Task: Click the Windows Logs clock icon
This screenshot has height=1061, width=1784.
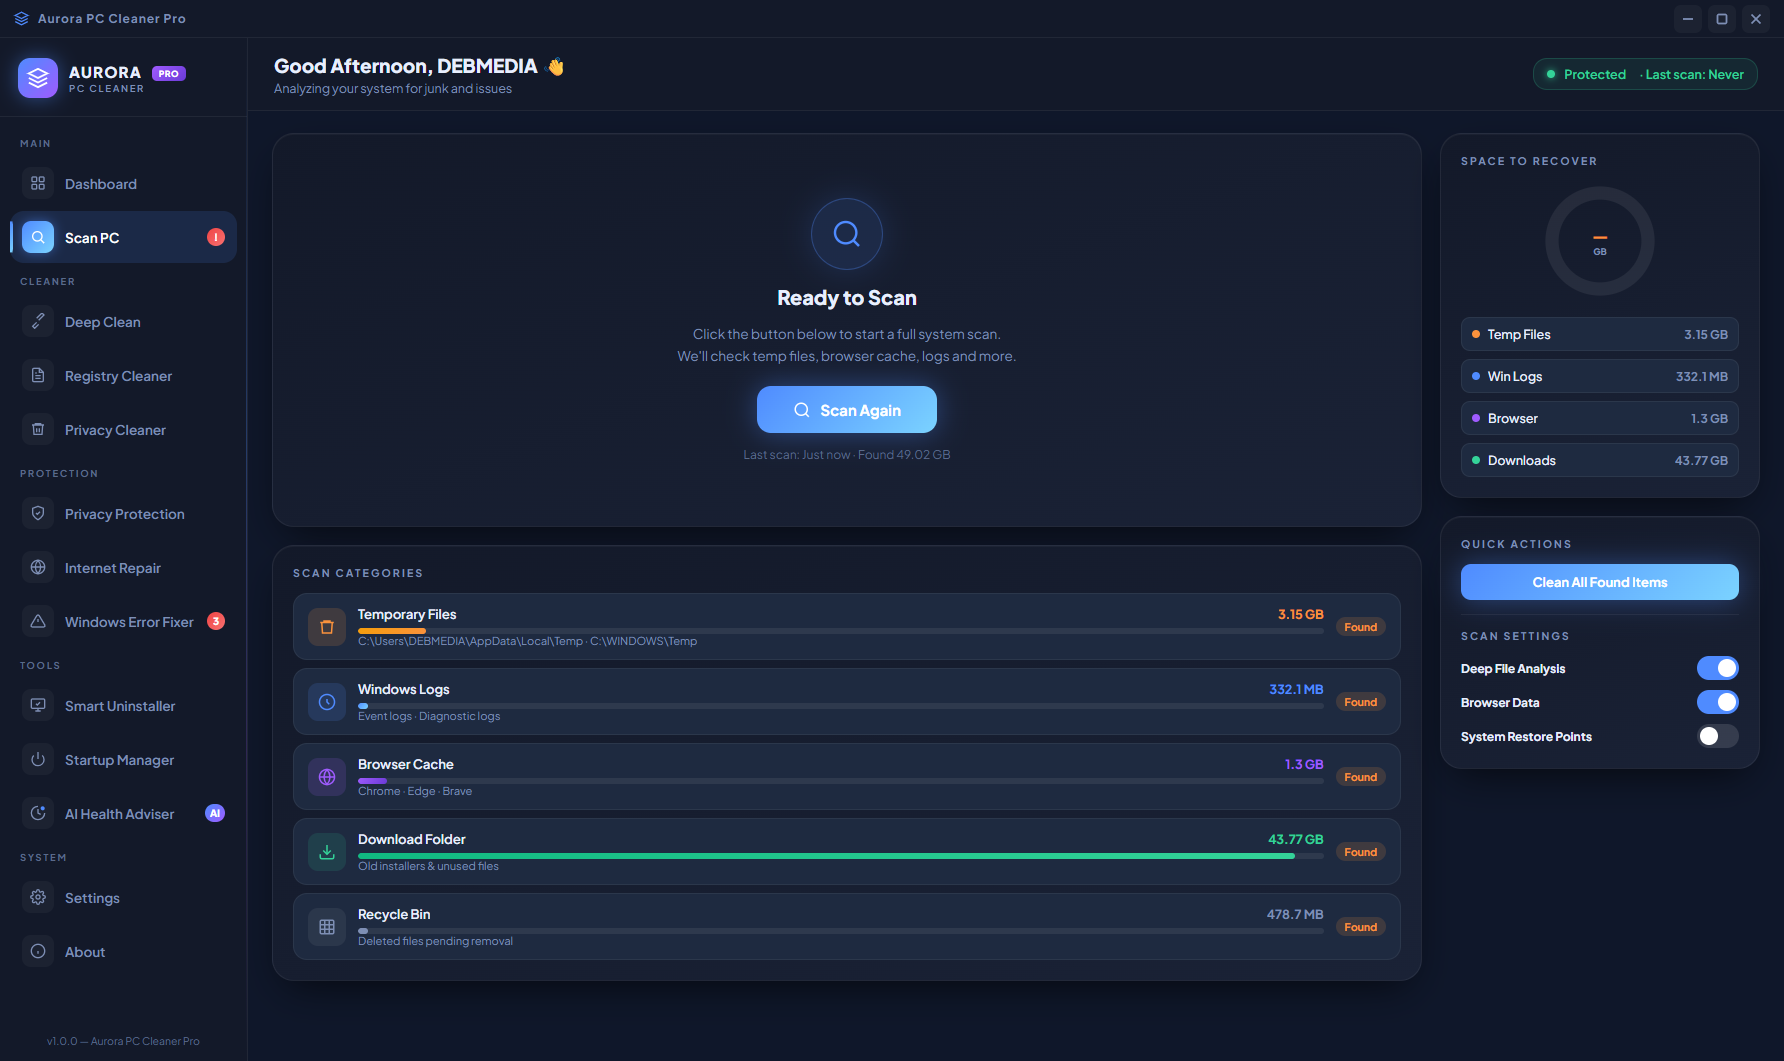Action: click(327, 702)
